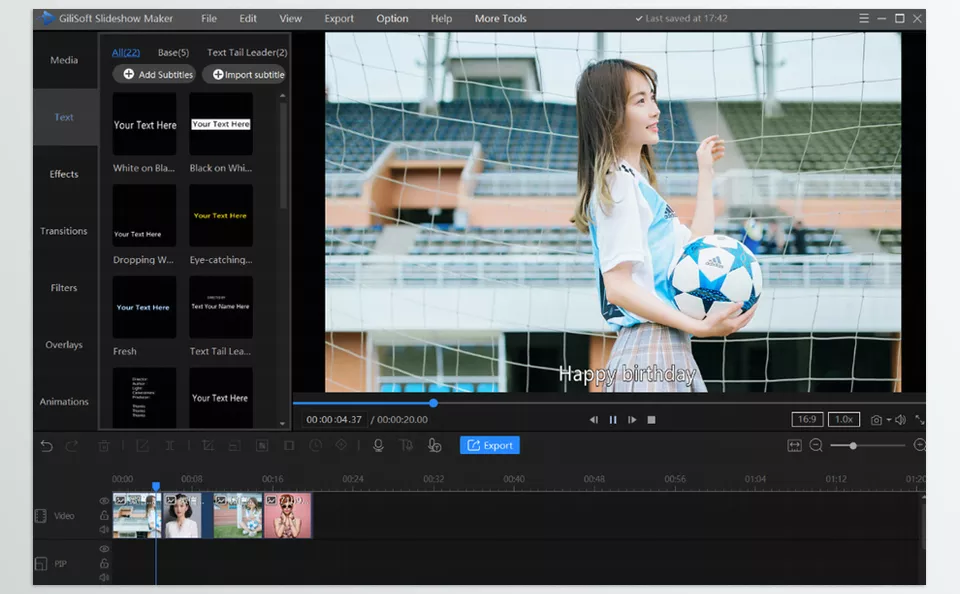Screen dimensions: 960x594
Task: Click the timeline playhead marker
Action: click(156, 486)
